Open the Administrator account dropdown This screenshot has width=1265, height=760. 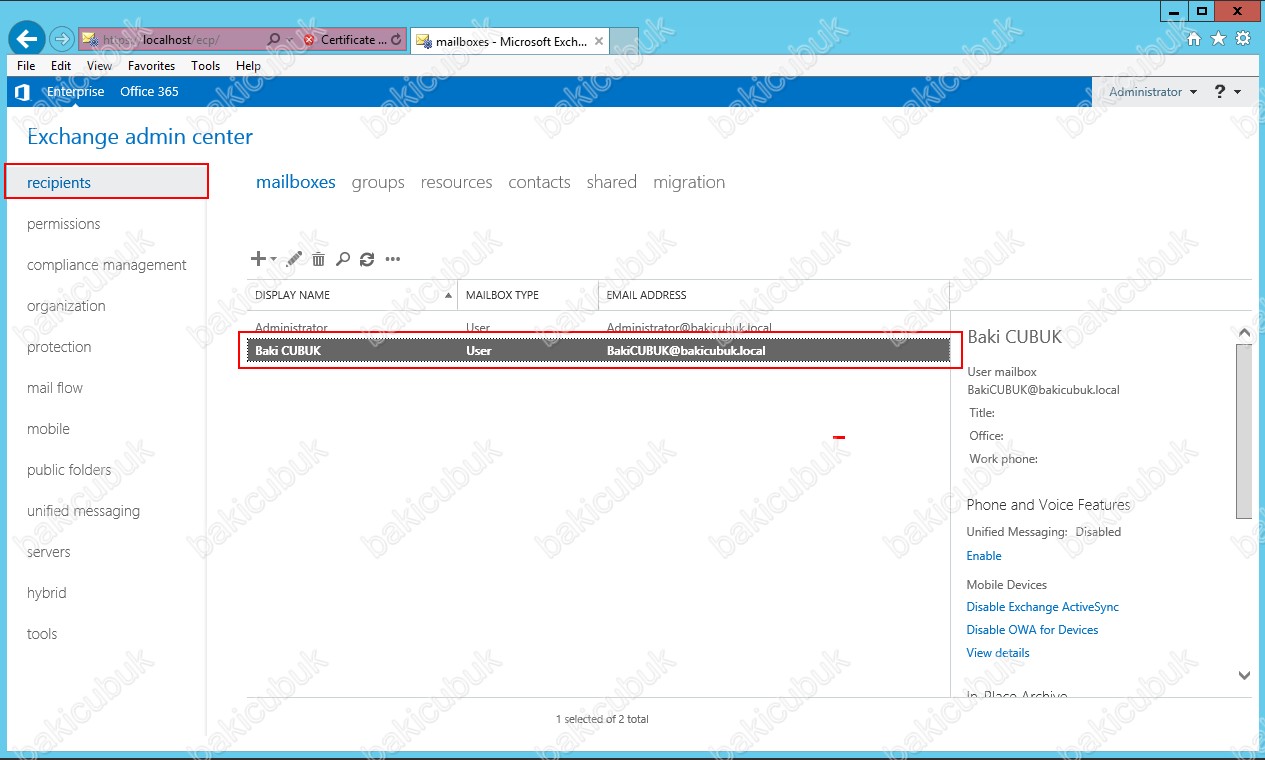(1153, 92)
